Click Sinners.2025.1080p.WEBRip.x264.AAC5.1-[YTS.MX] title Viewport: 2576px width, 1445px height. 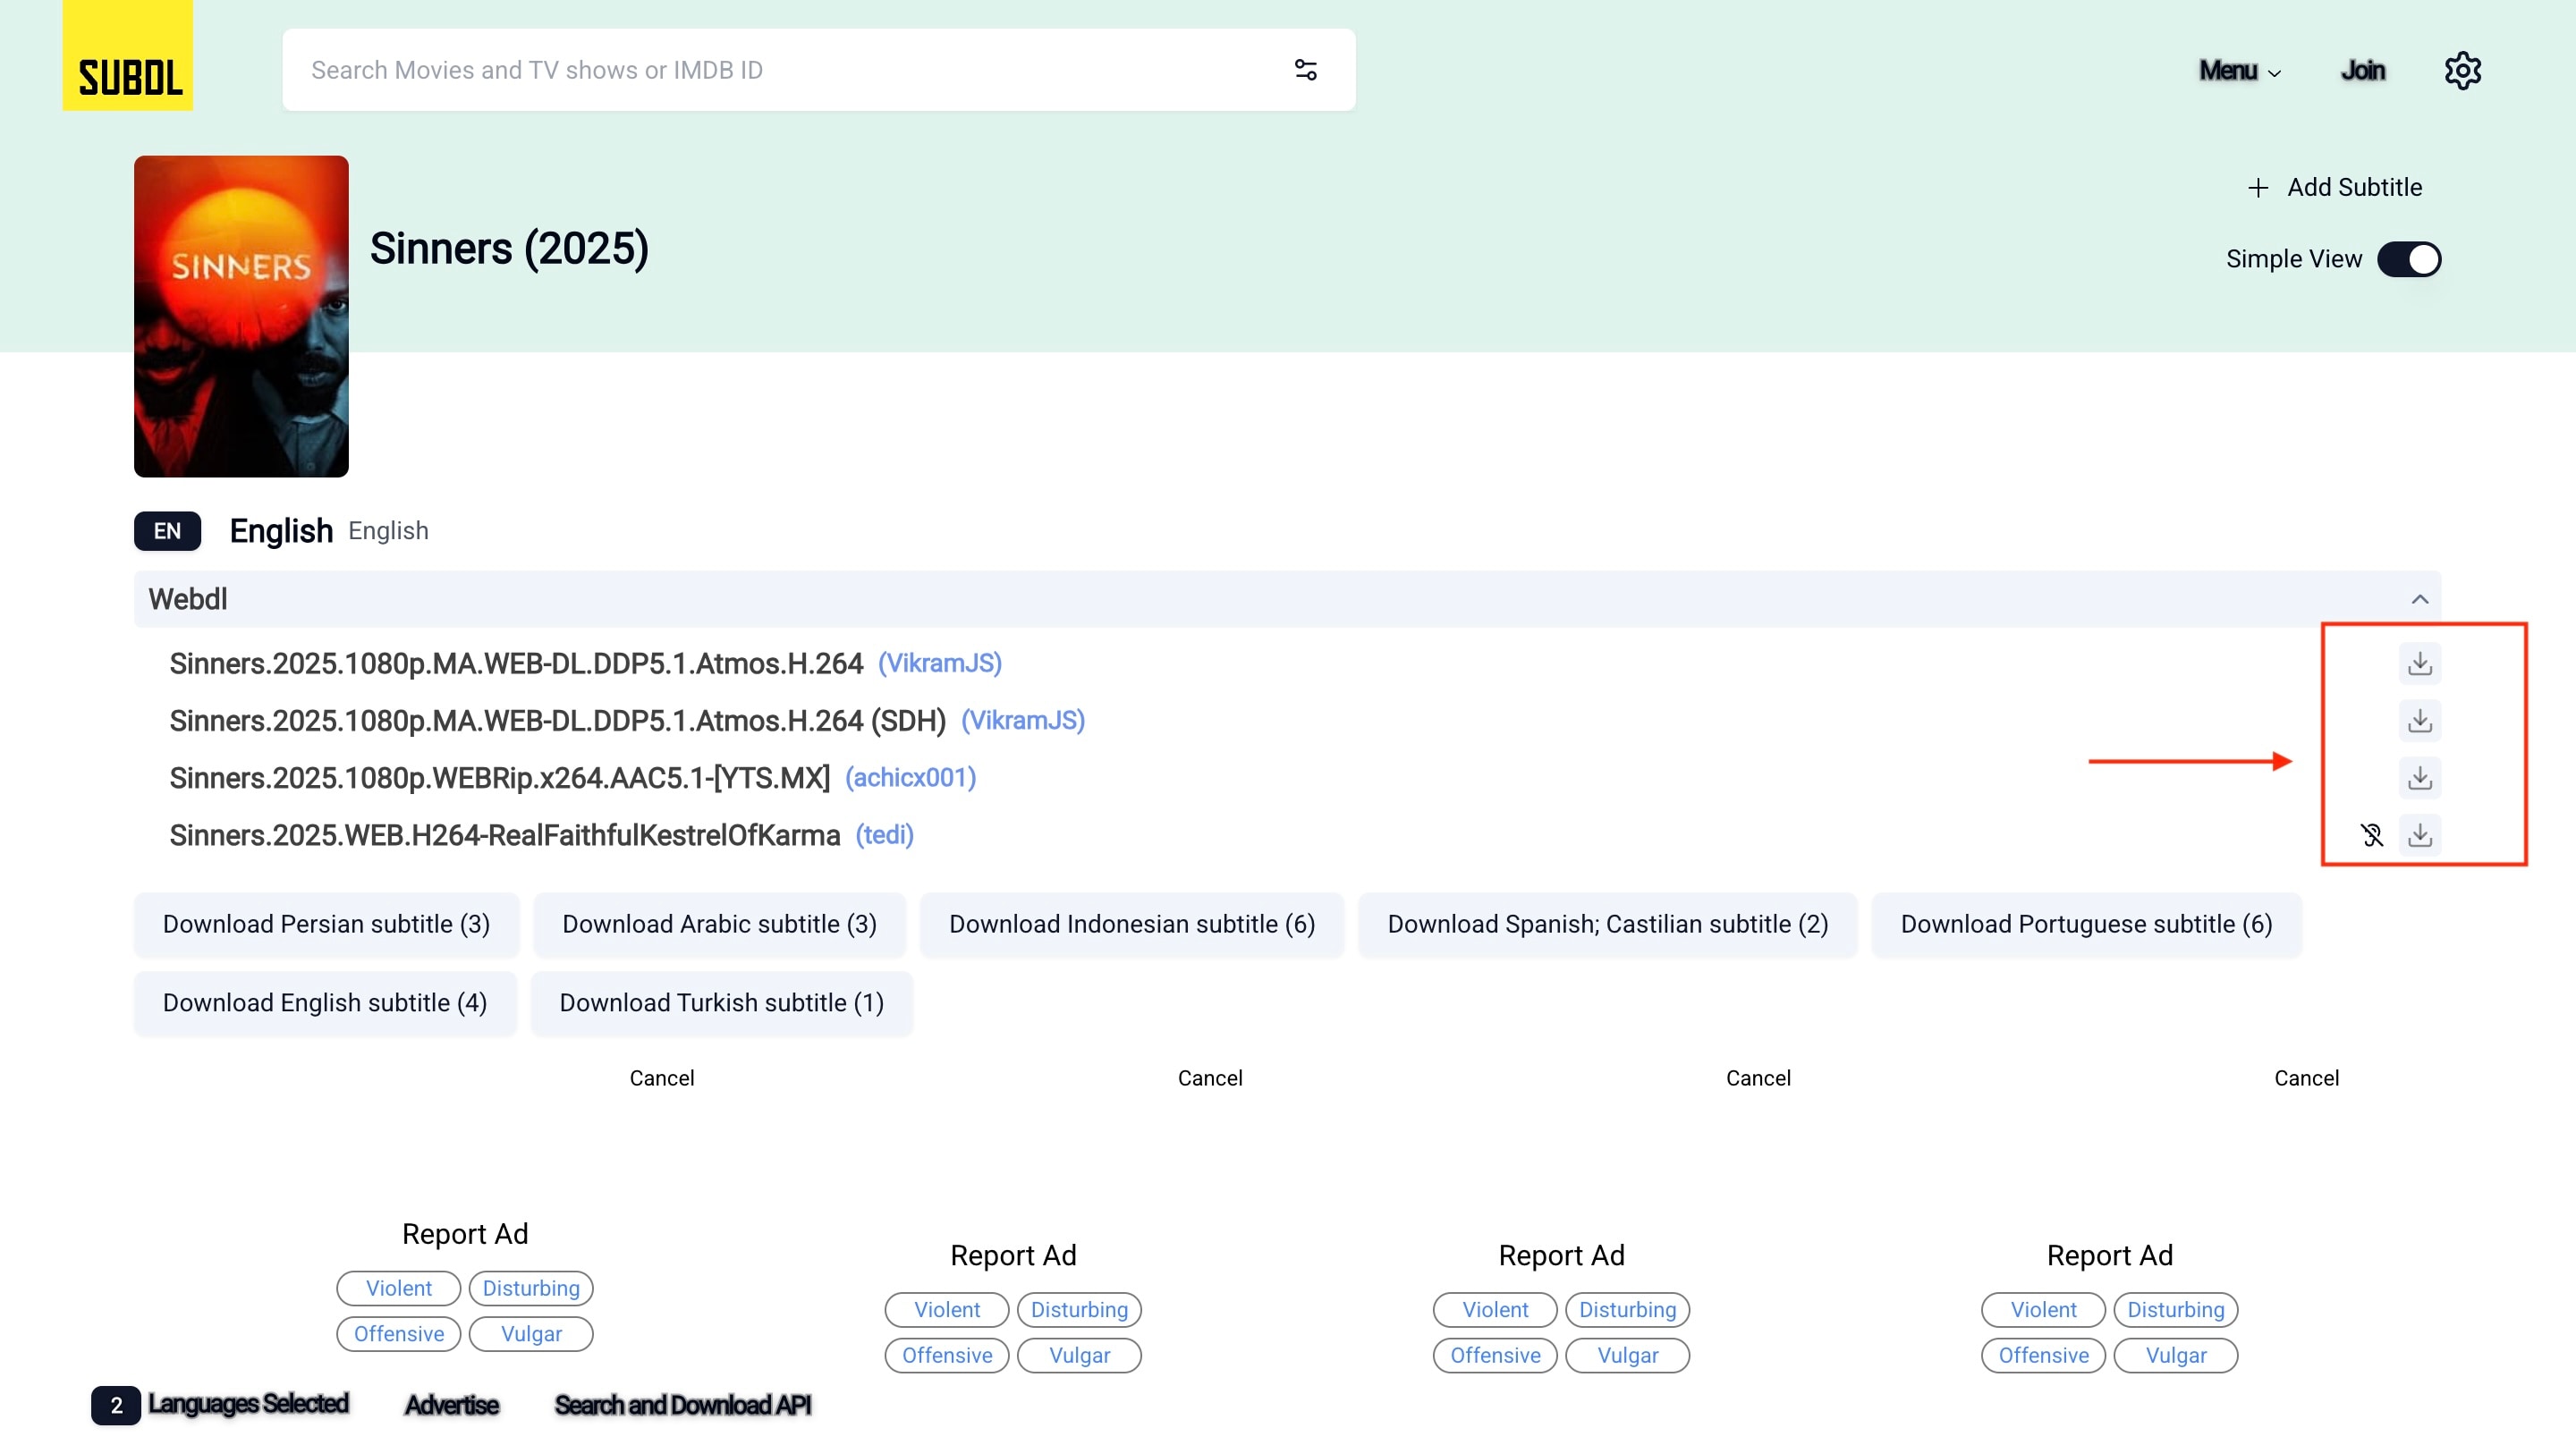click(x=500, y=777)
